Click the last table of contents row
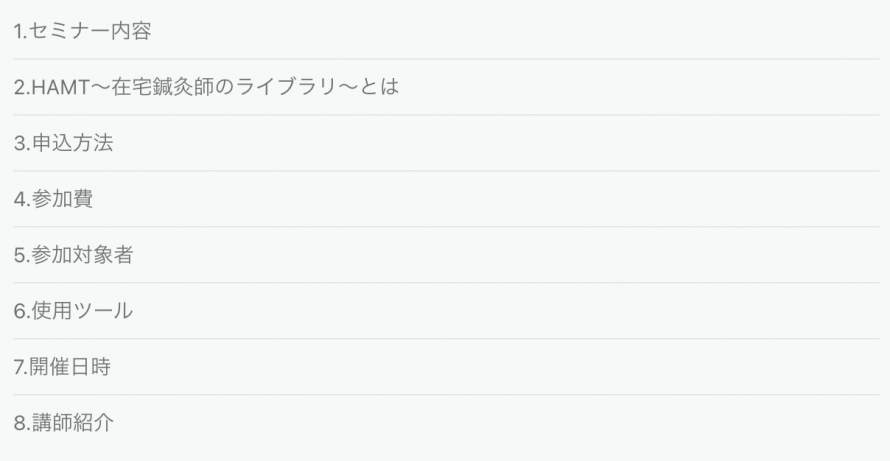 pyautogui.click(x=63, y=423)
